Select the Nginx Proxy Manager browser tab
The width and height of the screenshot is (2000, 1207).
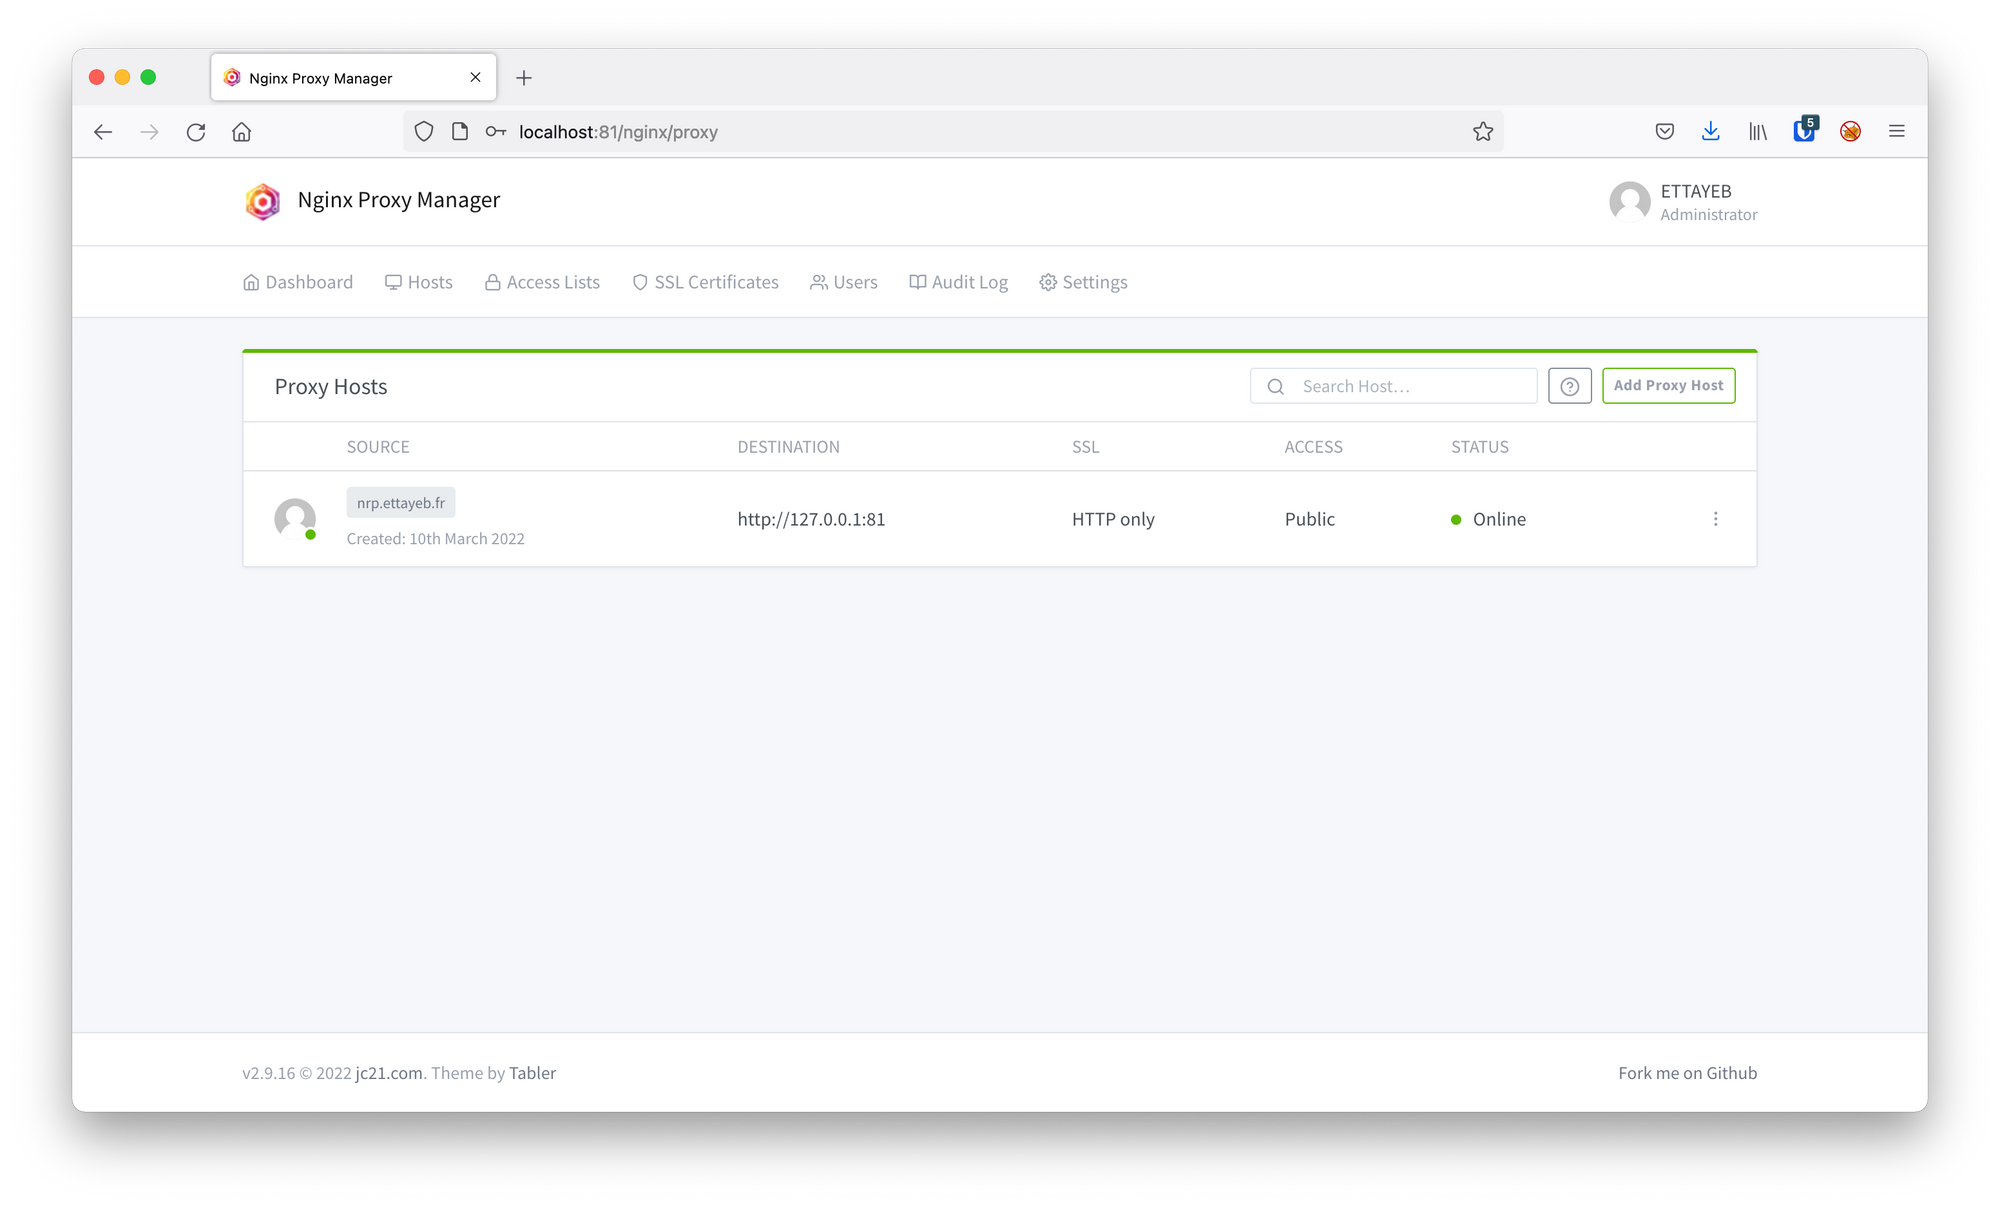coord(353,78)
